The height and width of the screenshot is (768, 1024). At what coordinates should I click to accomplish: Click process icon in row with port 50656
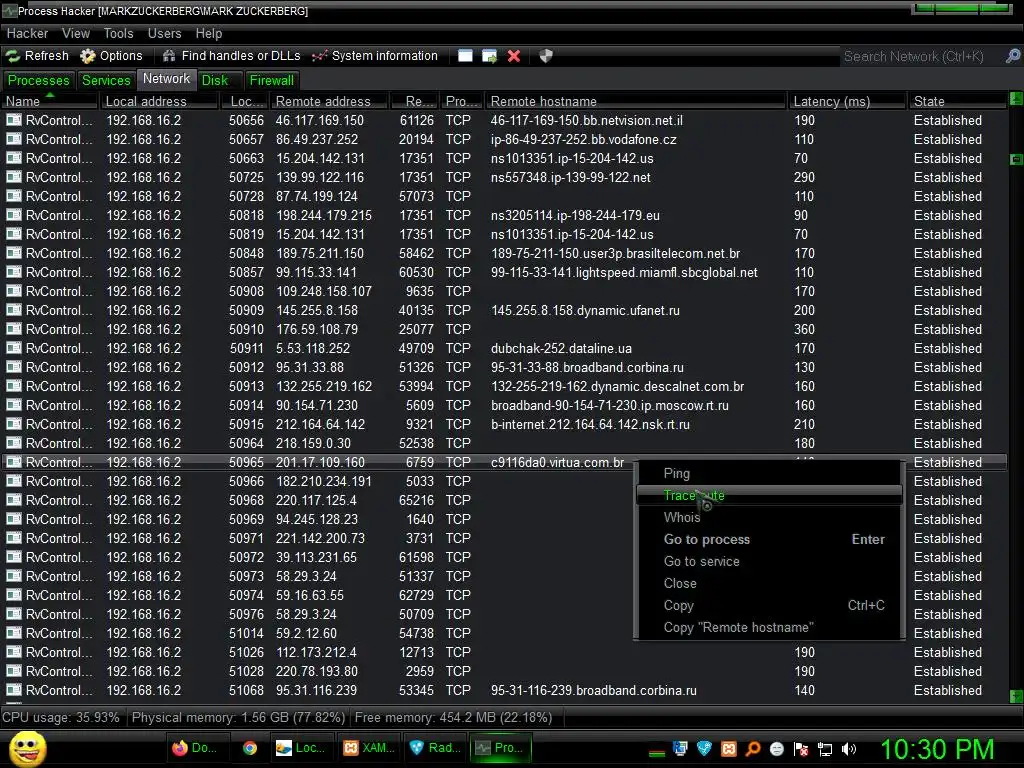click(x=14, y=120)
